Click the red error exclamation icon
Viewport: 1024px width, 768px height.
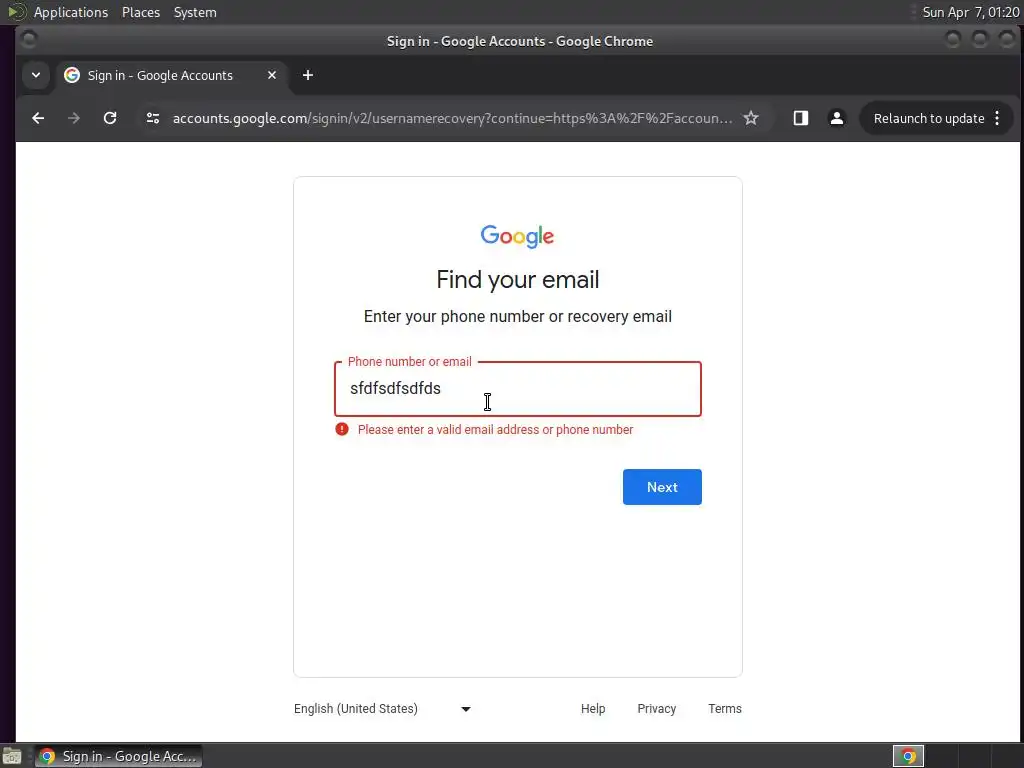[342, 429]
